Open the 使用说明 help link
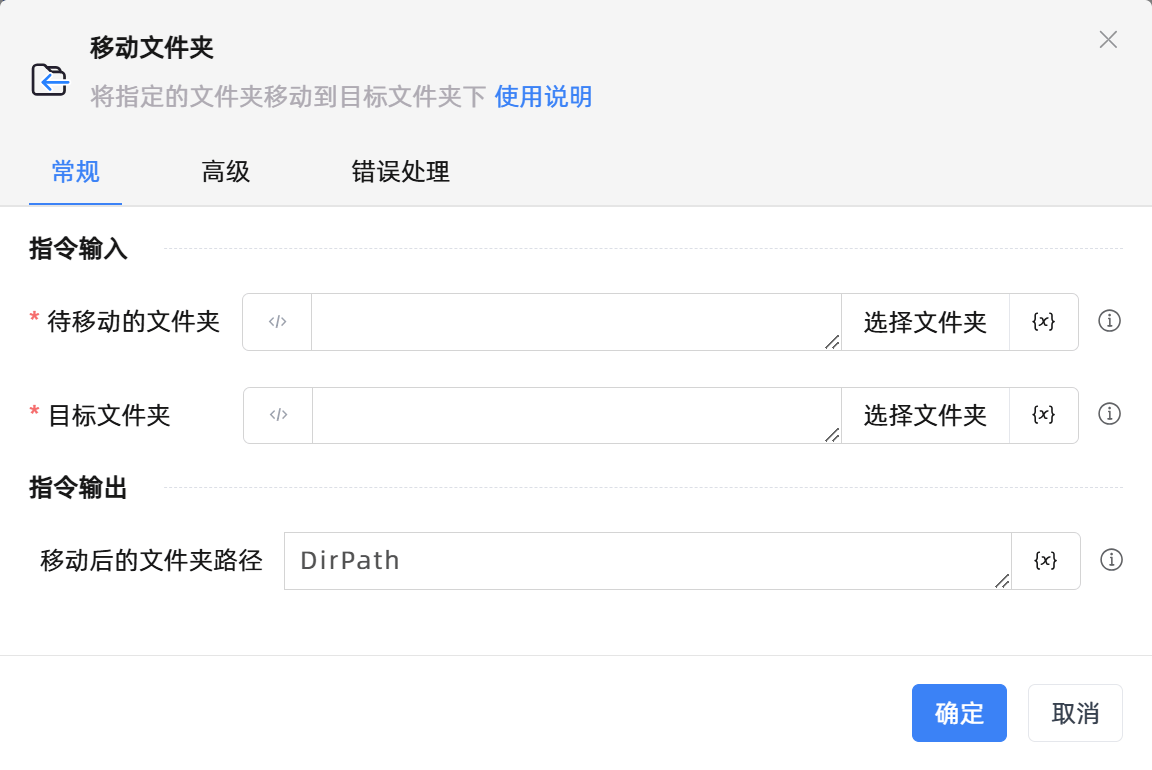Screen dimensions: 1152x770 click(x=543, y=97)
